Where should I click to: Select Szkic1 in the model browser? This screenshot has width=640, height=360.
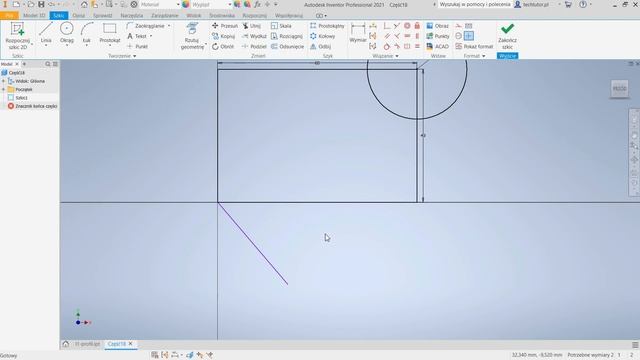point(21,98)
